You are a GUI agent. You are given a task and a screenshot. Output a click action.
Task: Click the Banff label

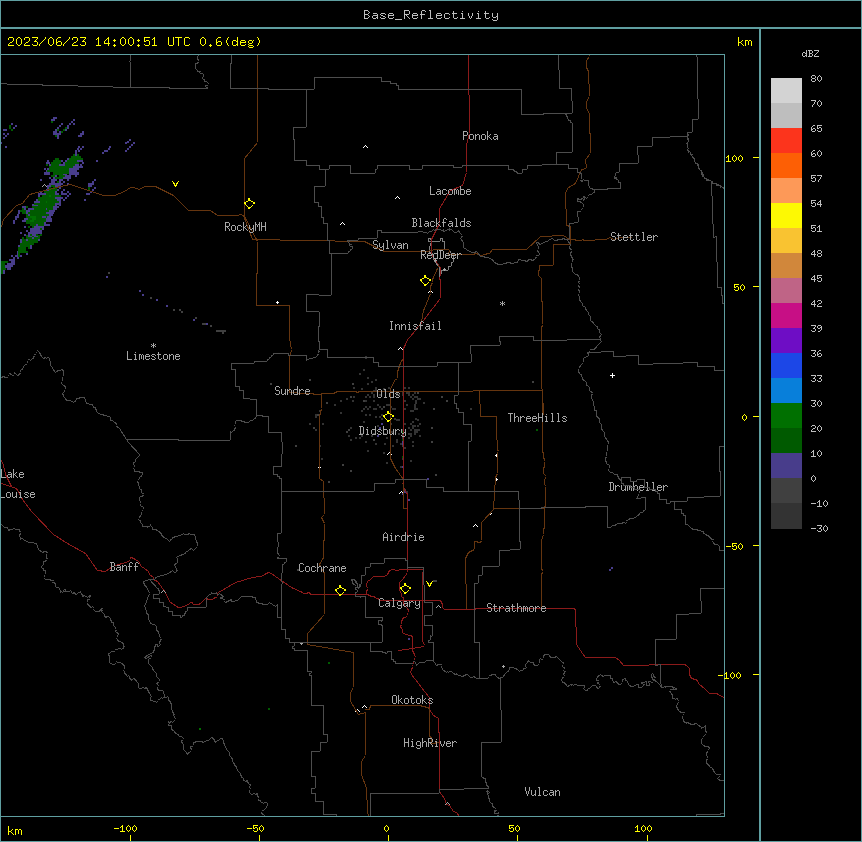(x=124, y=567)
